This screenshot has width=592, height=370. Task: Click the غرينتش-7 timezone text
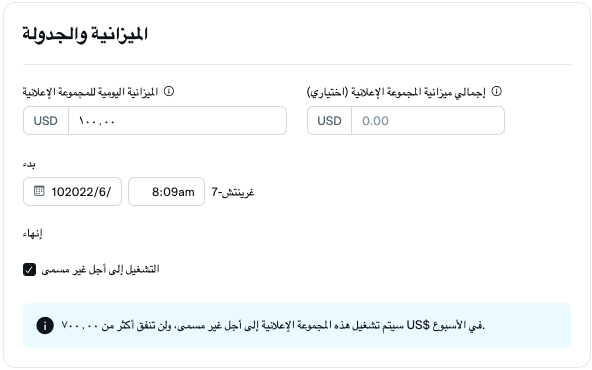tap(233, 192)
